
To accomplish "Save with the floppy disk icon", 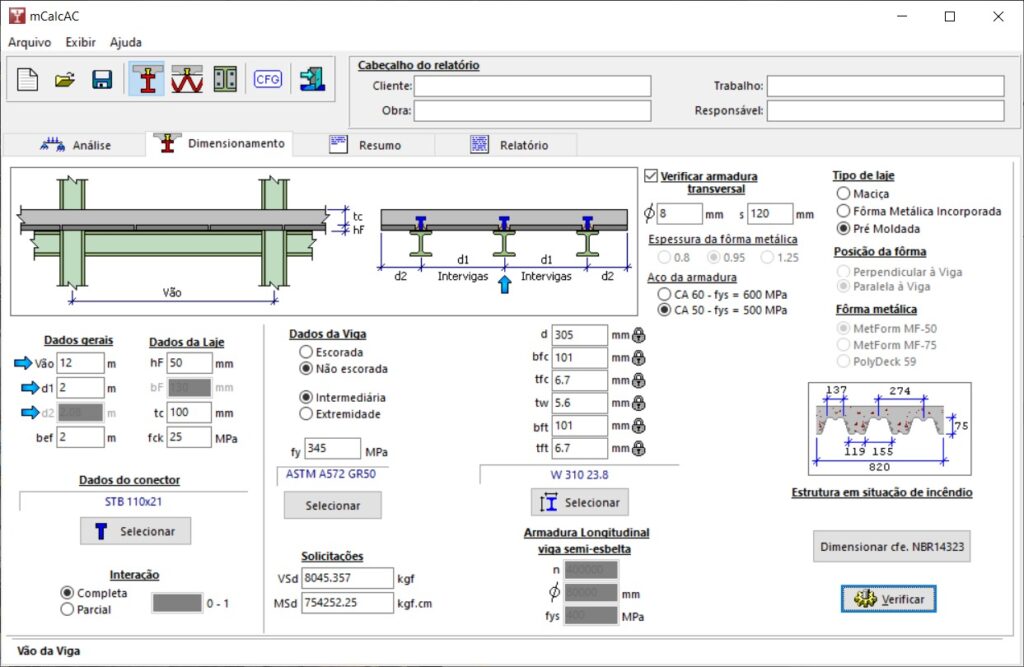I will [102, 80].
